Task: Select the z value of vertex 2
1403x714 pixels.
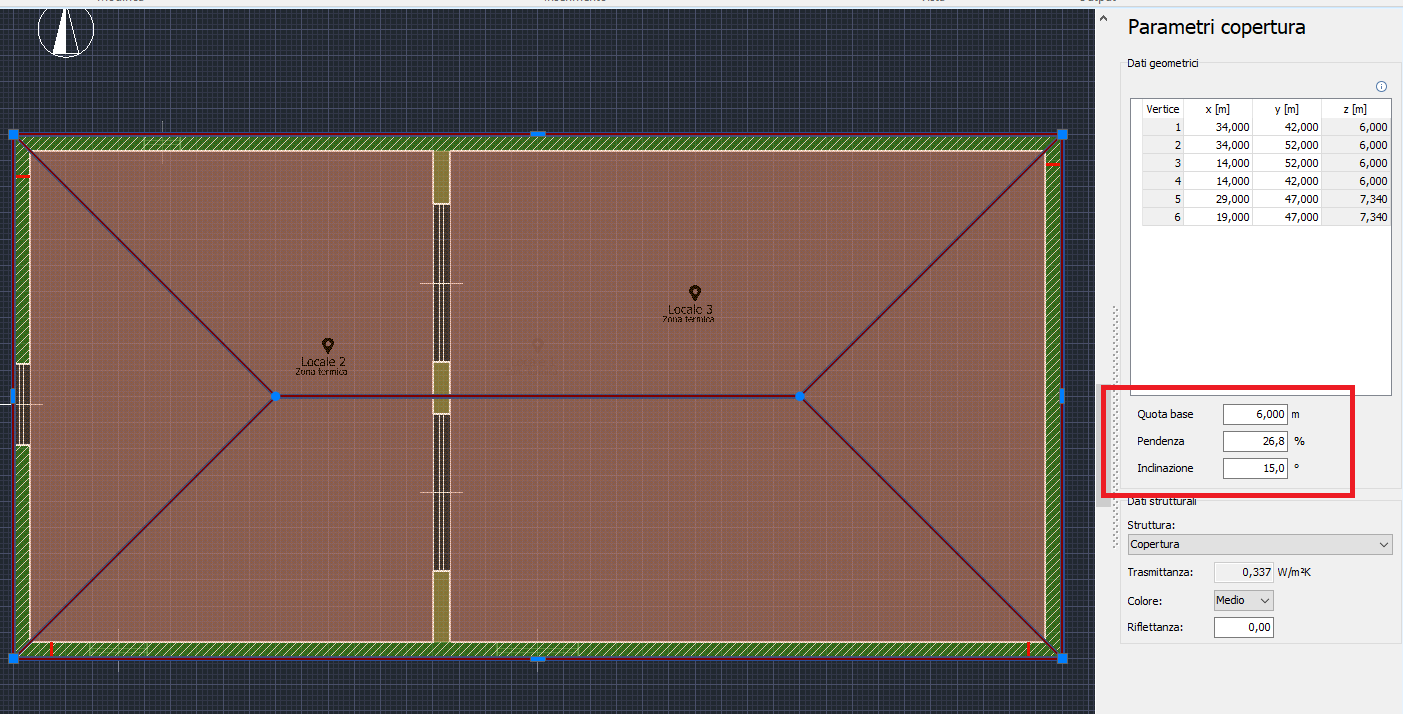Action: (1356, 145)
